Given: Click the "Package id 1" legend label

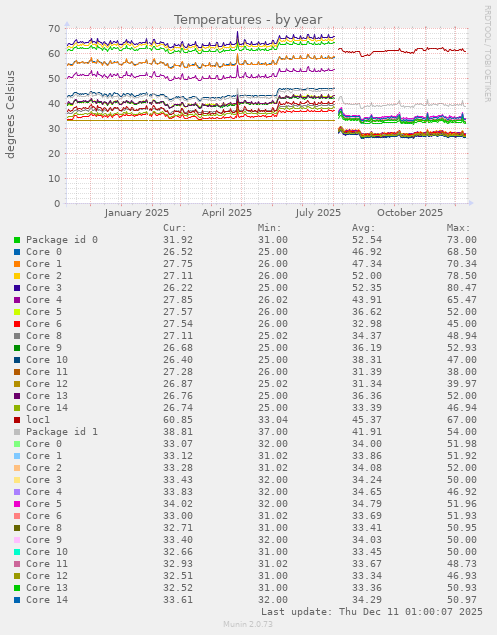Looking at the screenshot, I should [x=62, y=432].
